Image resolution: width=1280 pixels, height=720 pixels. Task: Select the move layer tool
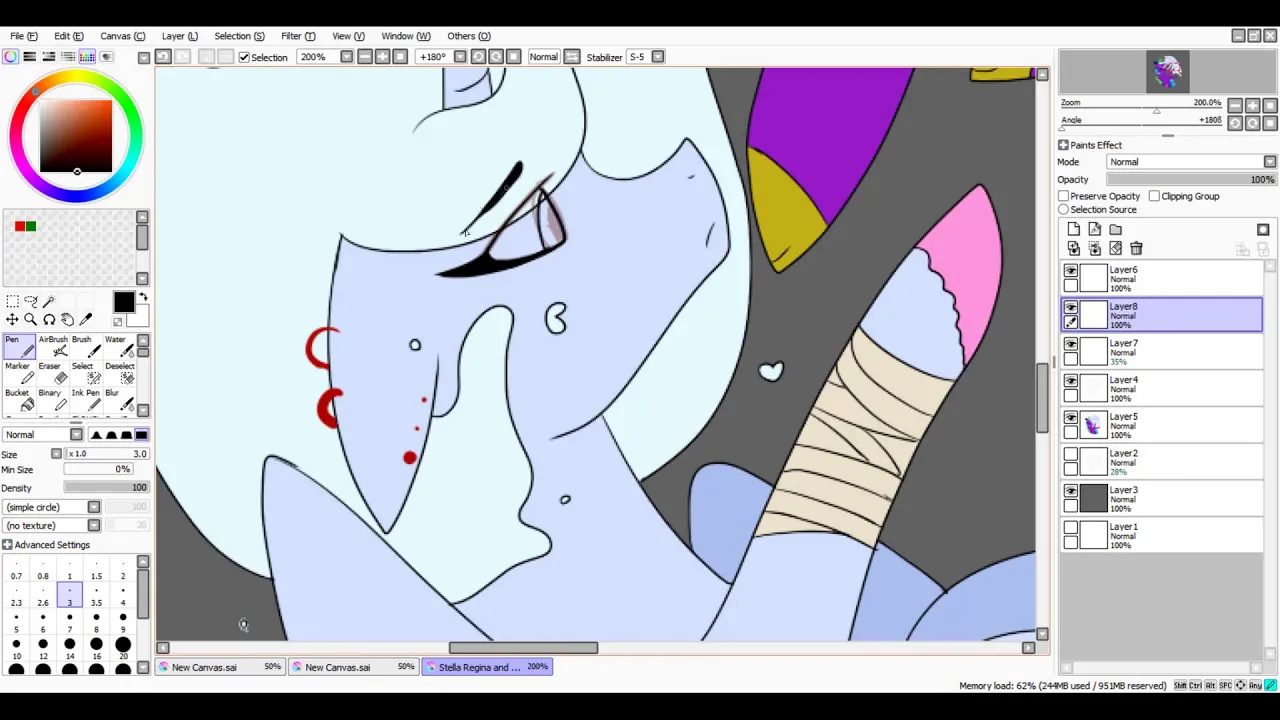(12, 319)
